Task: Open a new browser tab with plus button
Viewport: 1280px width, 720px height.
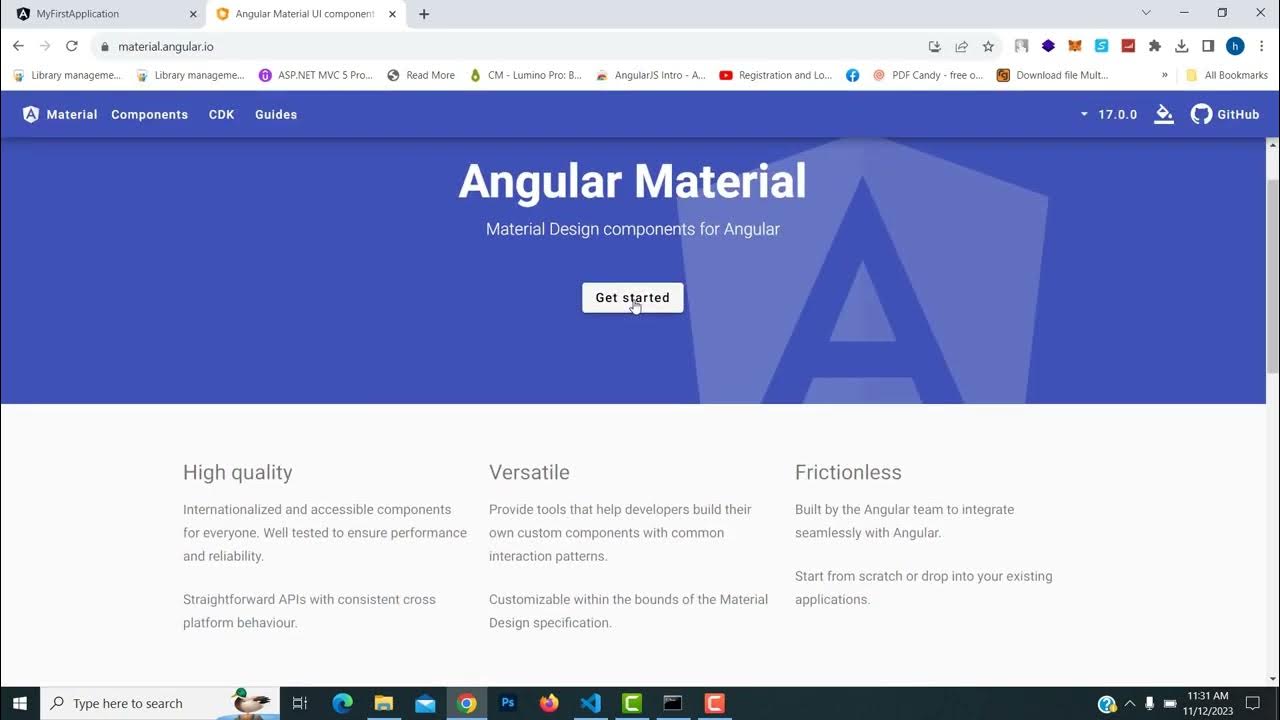Action: pyautogui.click(x=424, y=14)
